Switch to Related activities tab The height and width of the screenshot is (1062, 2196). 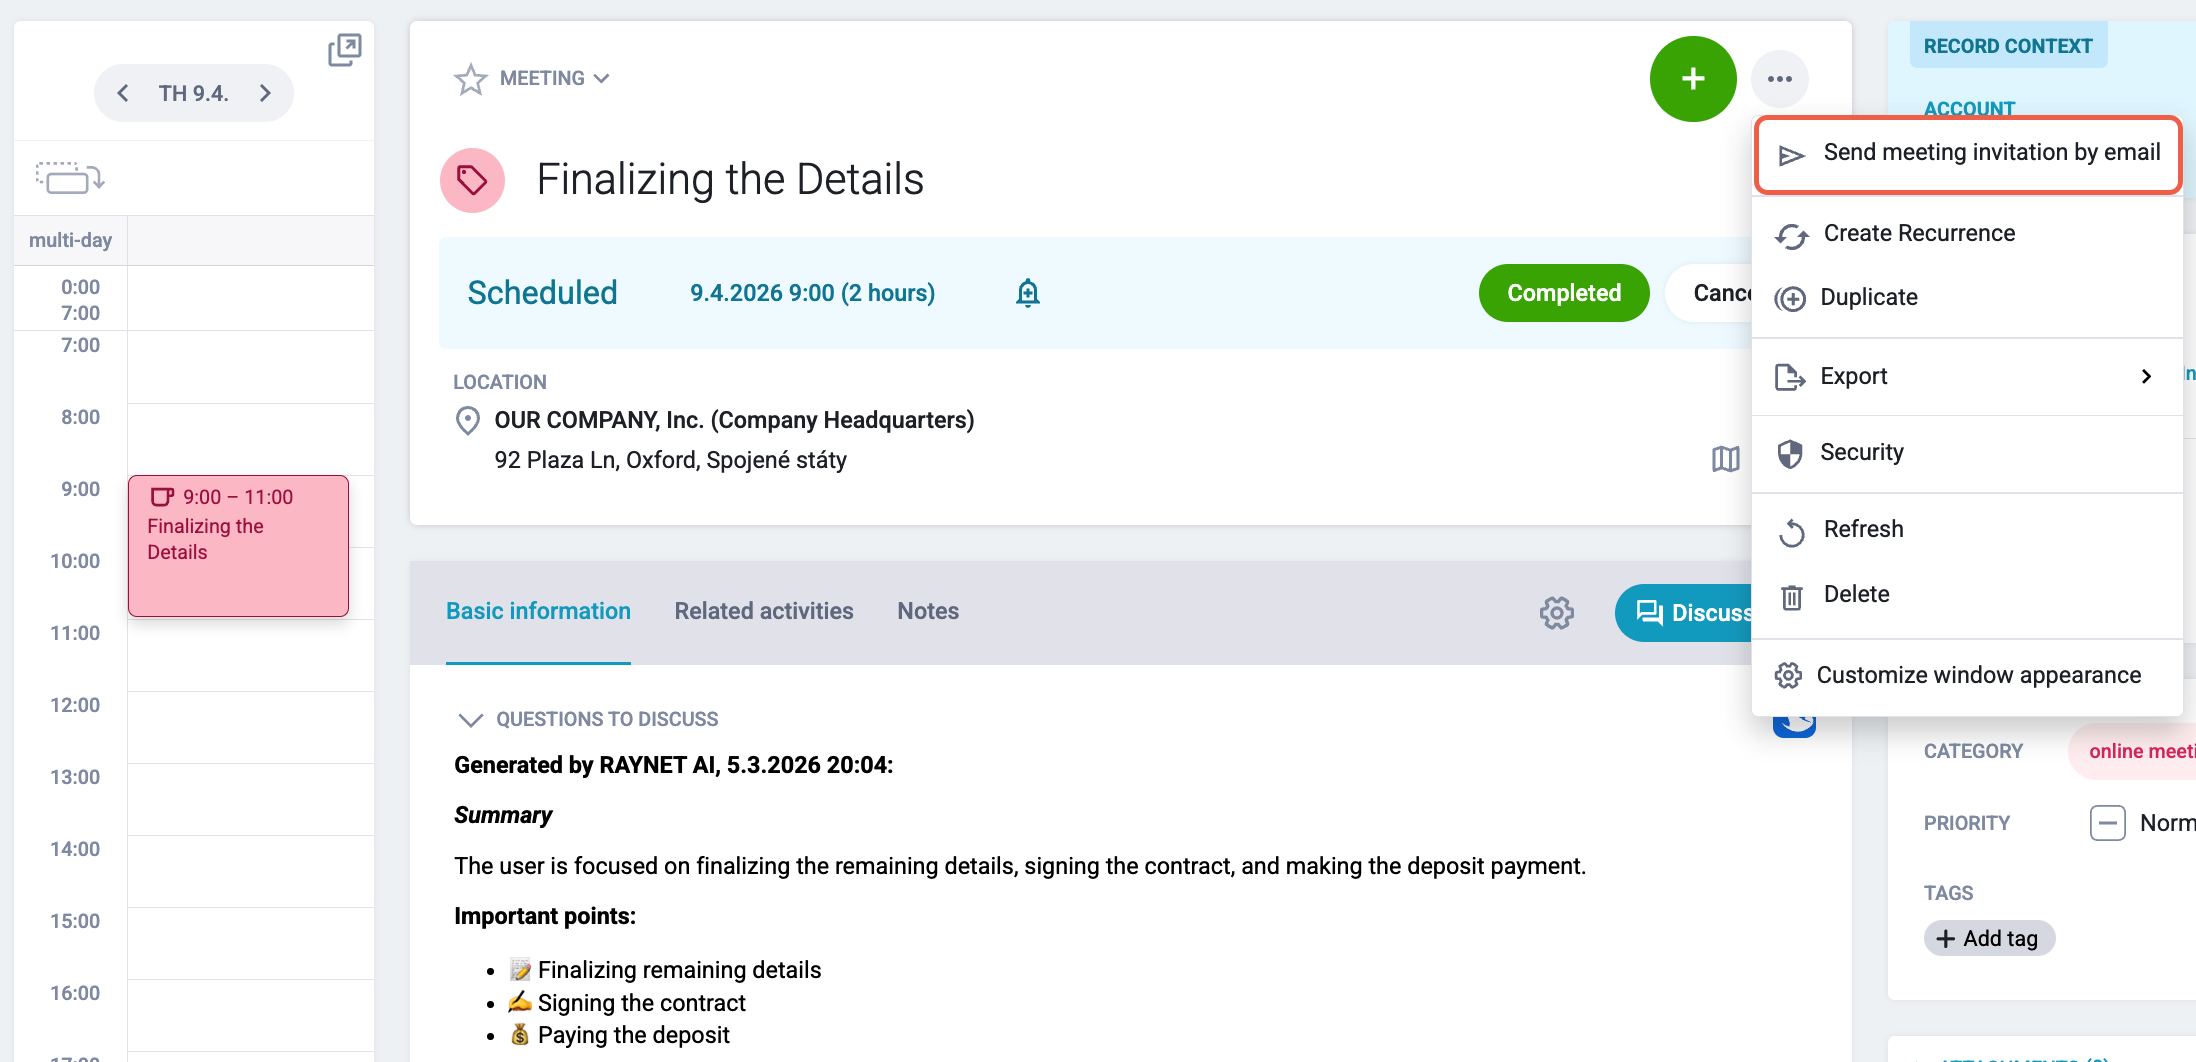pos(764,611)
